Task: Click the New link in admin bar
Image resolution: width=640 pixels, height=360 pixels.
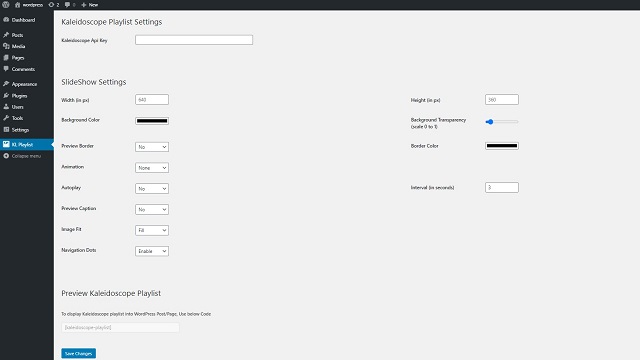Action: (x=89, y=5)
